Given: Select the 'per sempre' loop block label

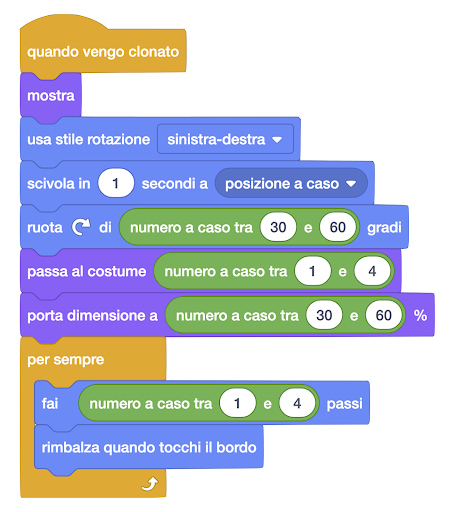Looking at the screenshot, I should tap(66, 359).
